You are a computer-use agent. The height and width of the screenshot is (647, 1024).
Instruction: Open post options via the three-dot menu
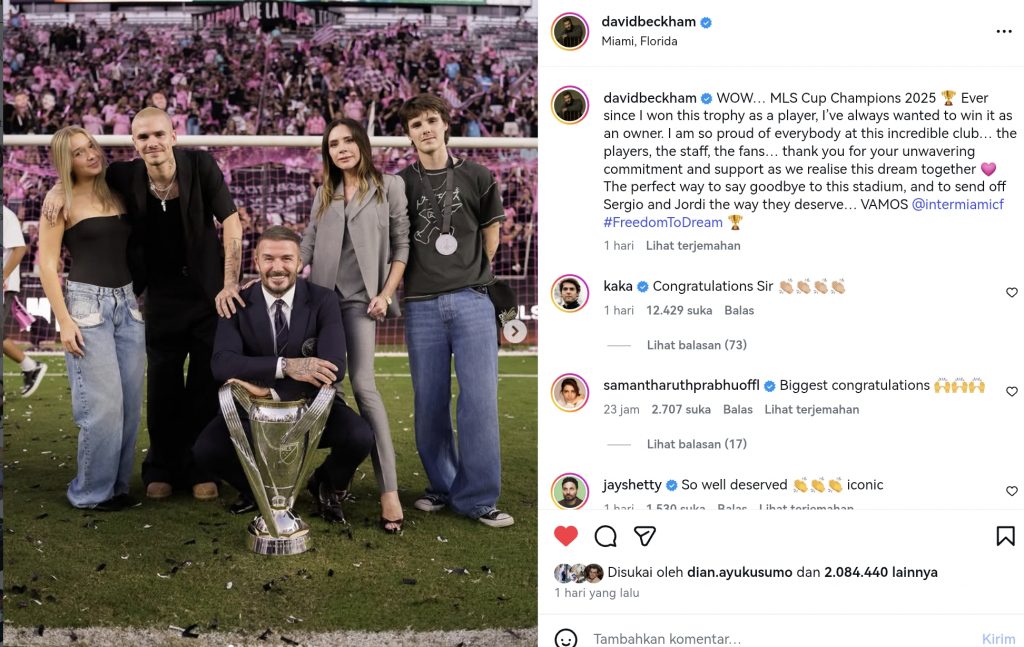1004,30
